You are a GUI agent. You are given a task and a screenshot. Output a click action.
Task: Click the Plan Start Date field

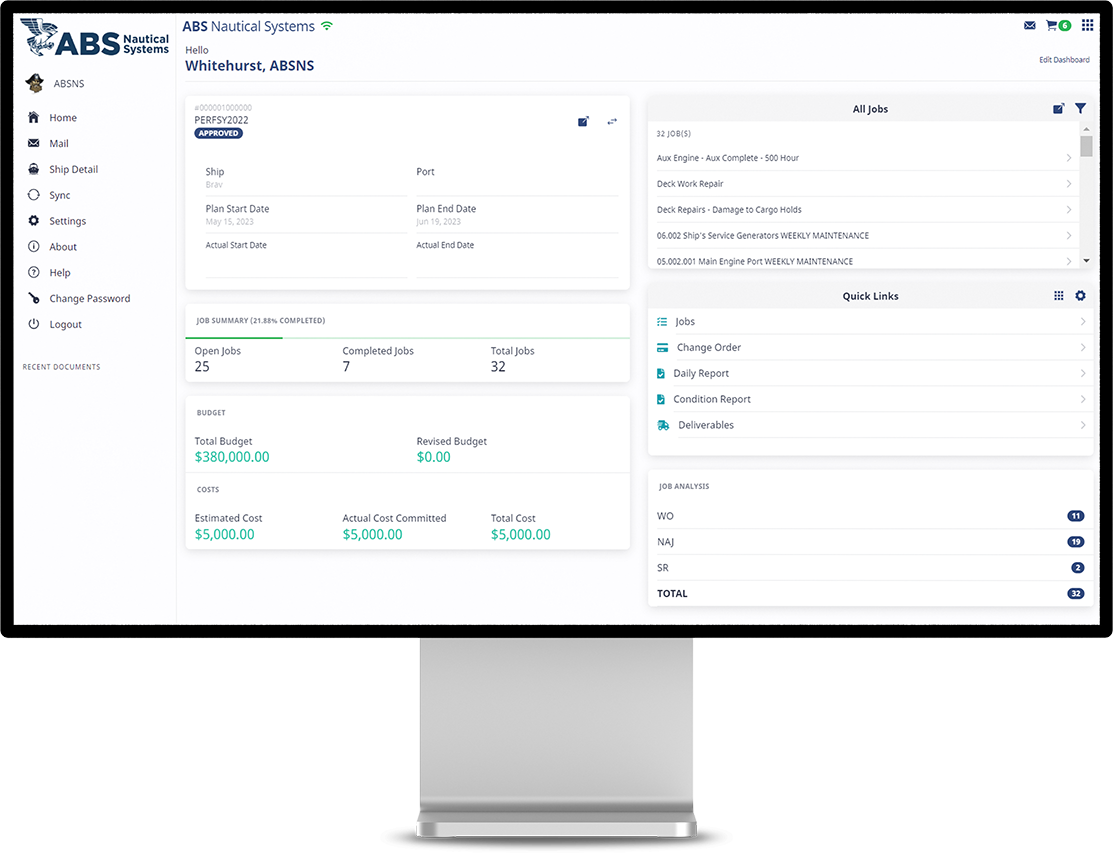[x=306, y=215]
